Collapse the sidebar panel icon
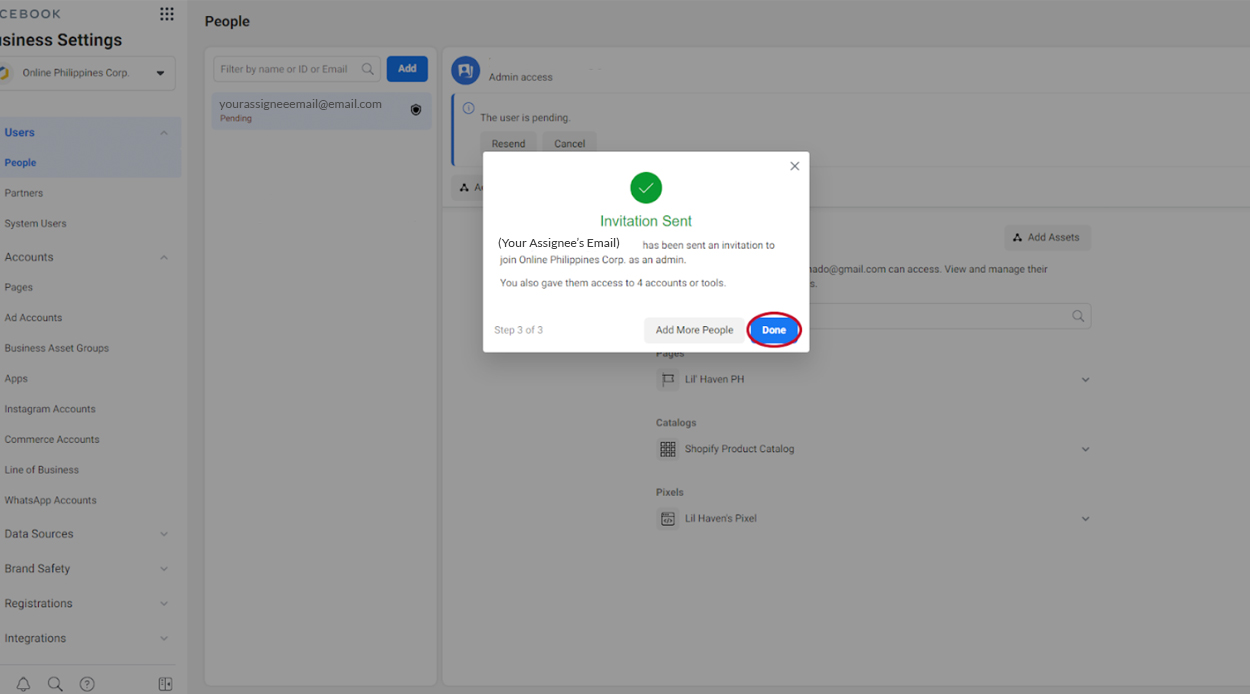 (166, 684)
